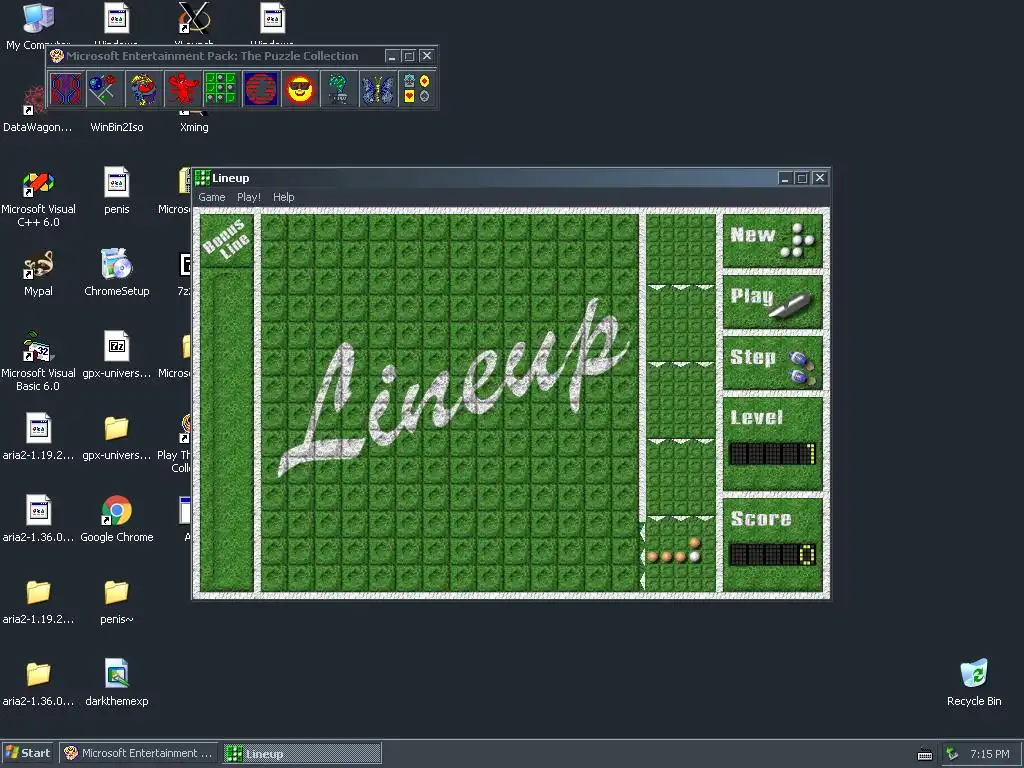The image size is (1024, 768).
Task: Maximize the Lineup window
Action: (802, 178)
